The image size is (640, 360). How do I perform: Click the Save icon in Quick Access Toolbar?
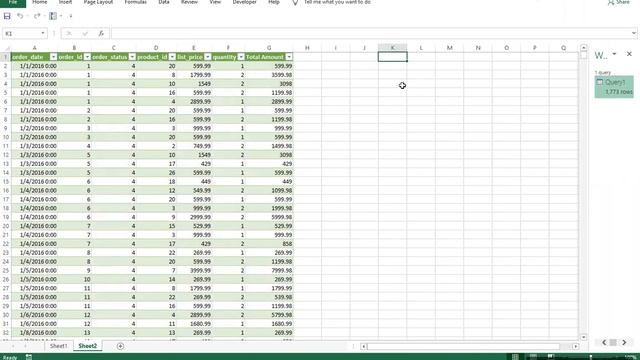[x=7, y=16]
